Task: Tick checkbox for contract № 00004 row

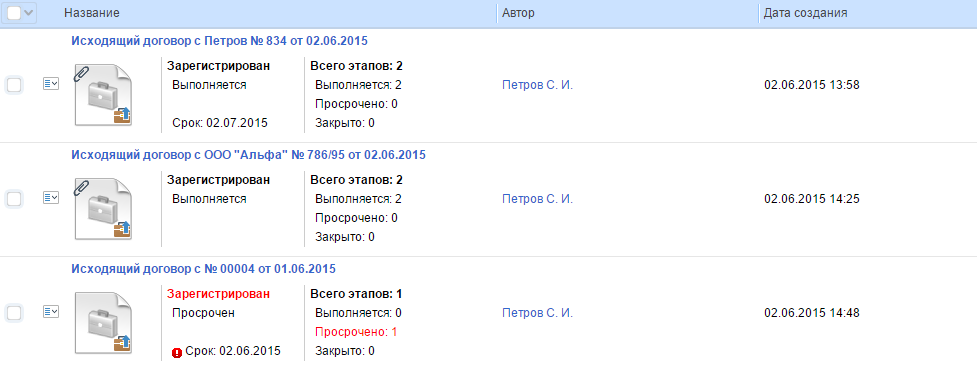Action: [14, 313]
